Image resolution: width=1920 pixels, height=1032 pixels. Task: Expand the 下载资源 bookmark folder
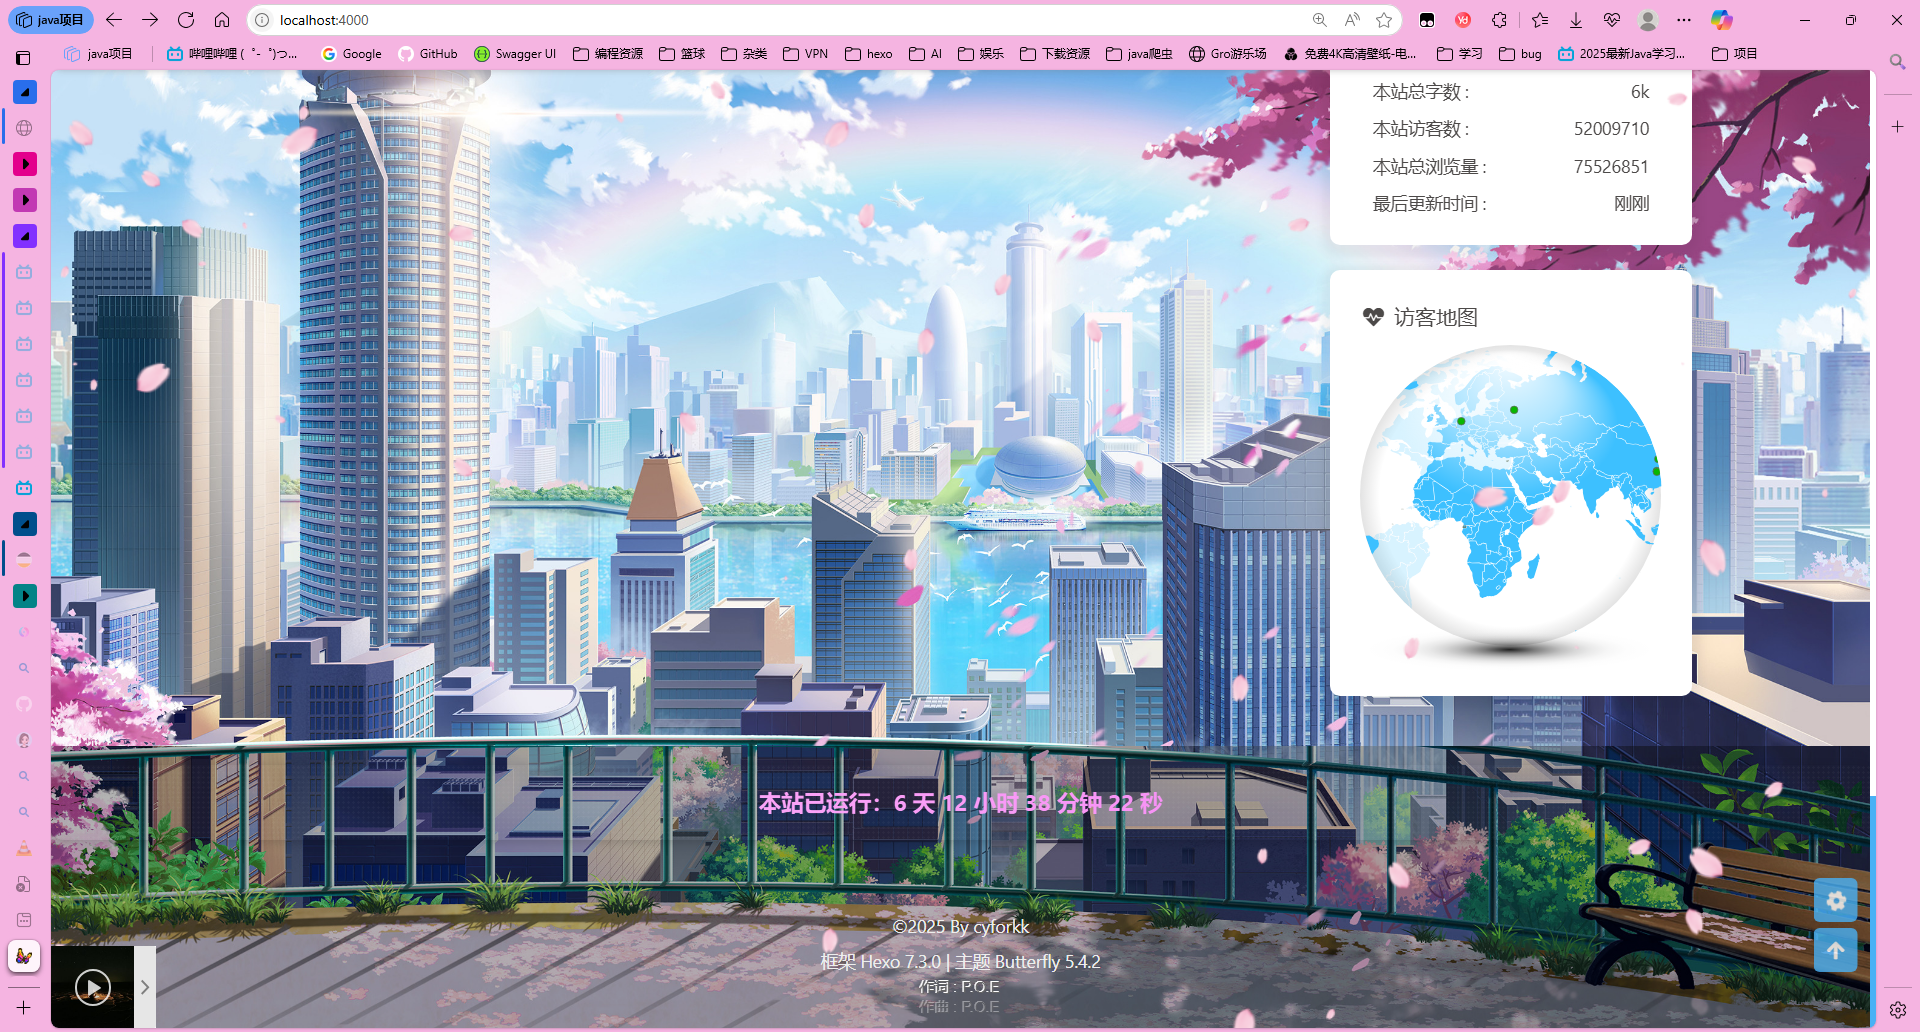pos(1055,54)
